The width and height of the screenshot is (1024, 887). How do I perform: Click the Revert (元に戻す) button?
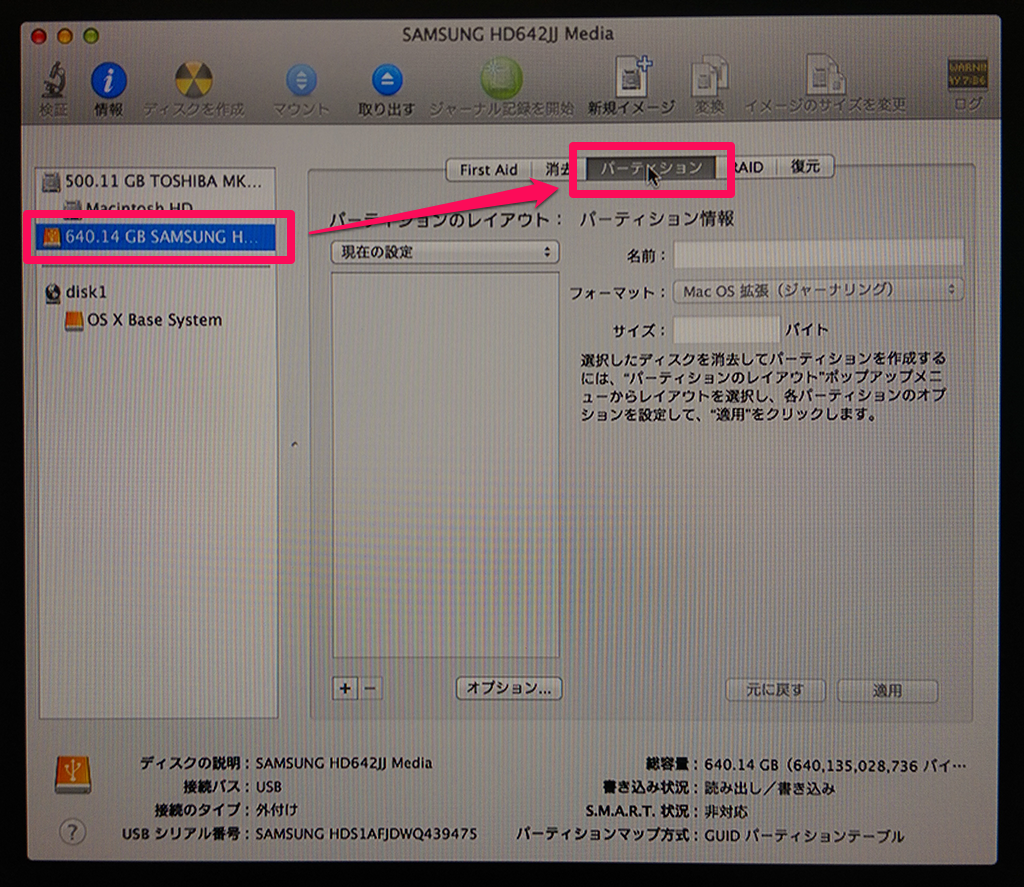(775, 690)
